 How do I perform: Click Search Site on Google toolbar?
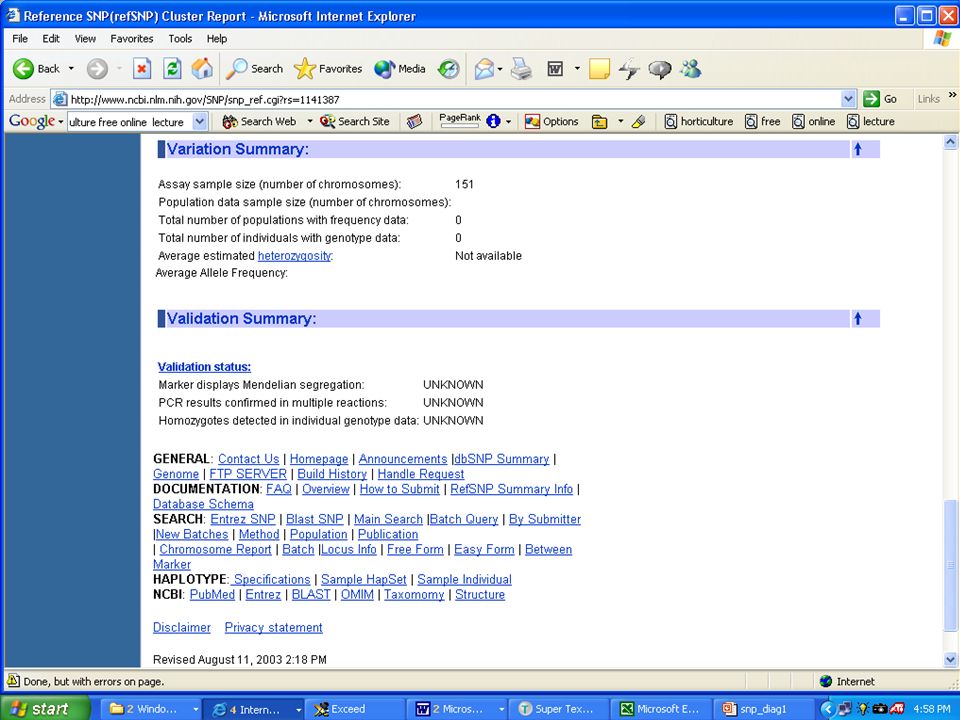click(355, 121)
